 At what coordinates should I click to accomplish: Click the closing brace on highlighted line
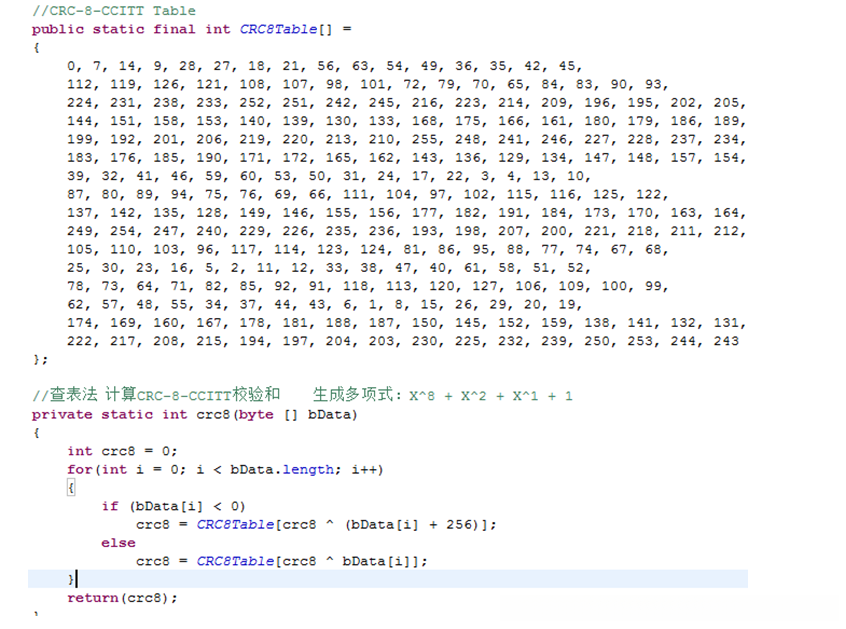click(x=71, y=579)
